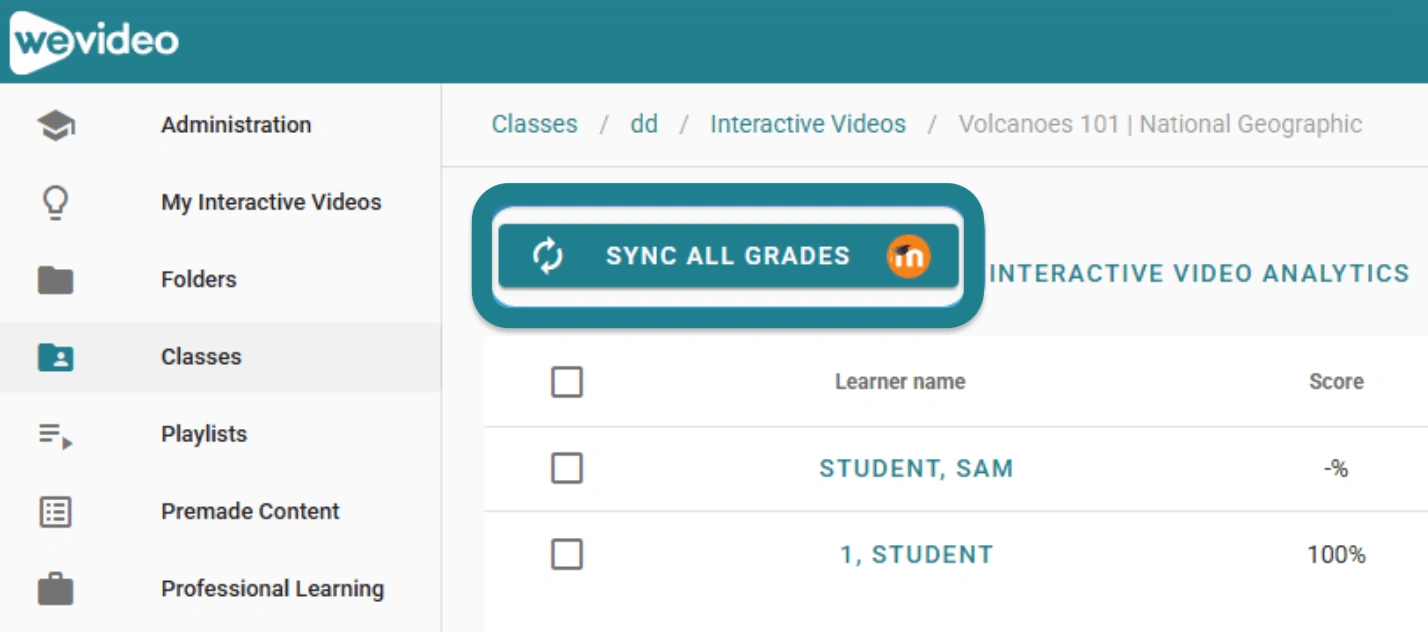Click the Sync All Grades button
1428x632 pixels.
[x=728, y=256]
